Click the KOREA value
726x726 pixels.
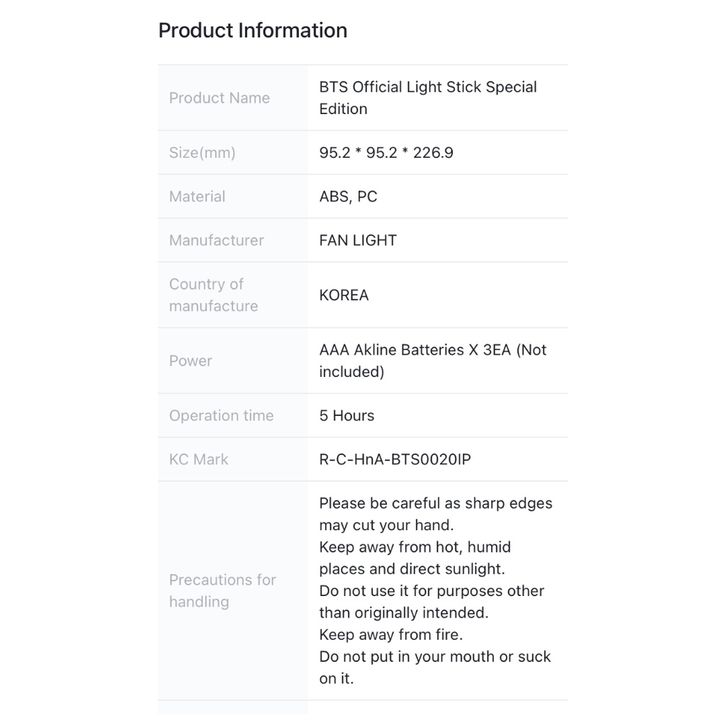point(344,295)
